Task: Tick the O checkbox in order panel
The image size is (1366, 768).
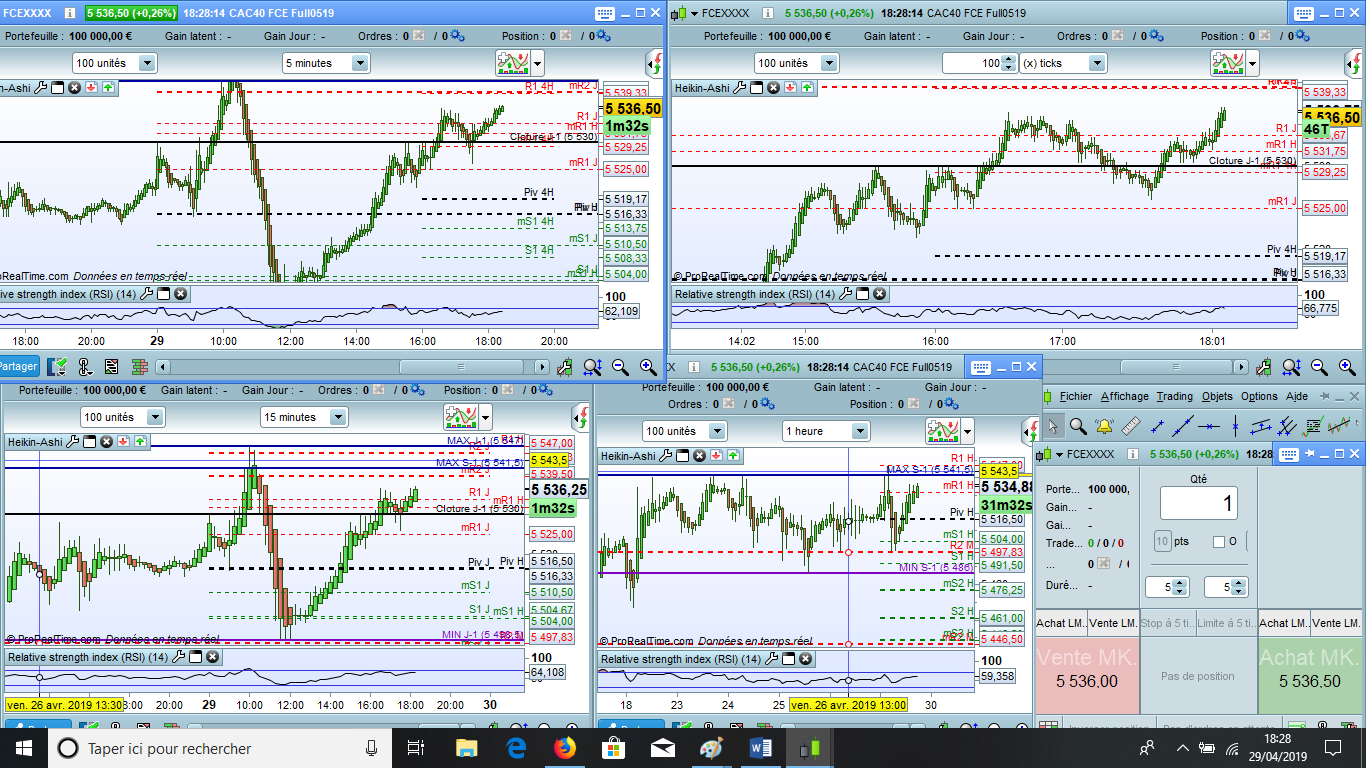Action: point(1218,542)
